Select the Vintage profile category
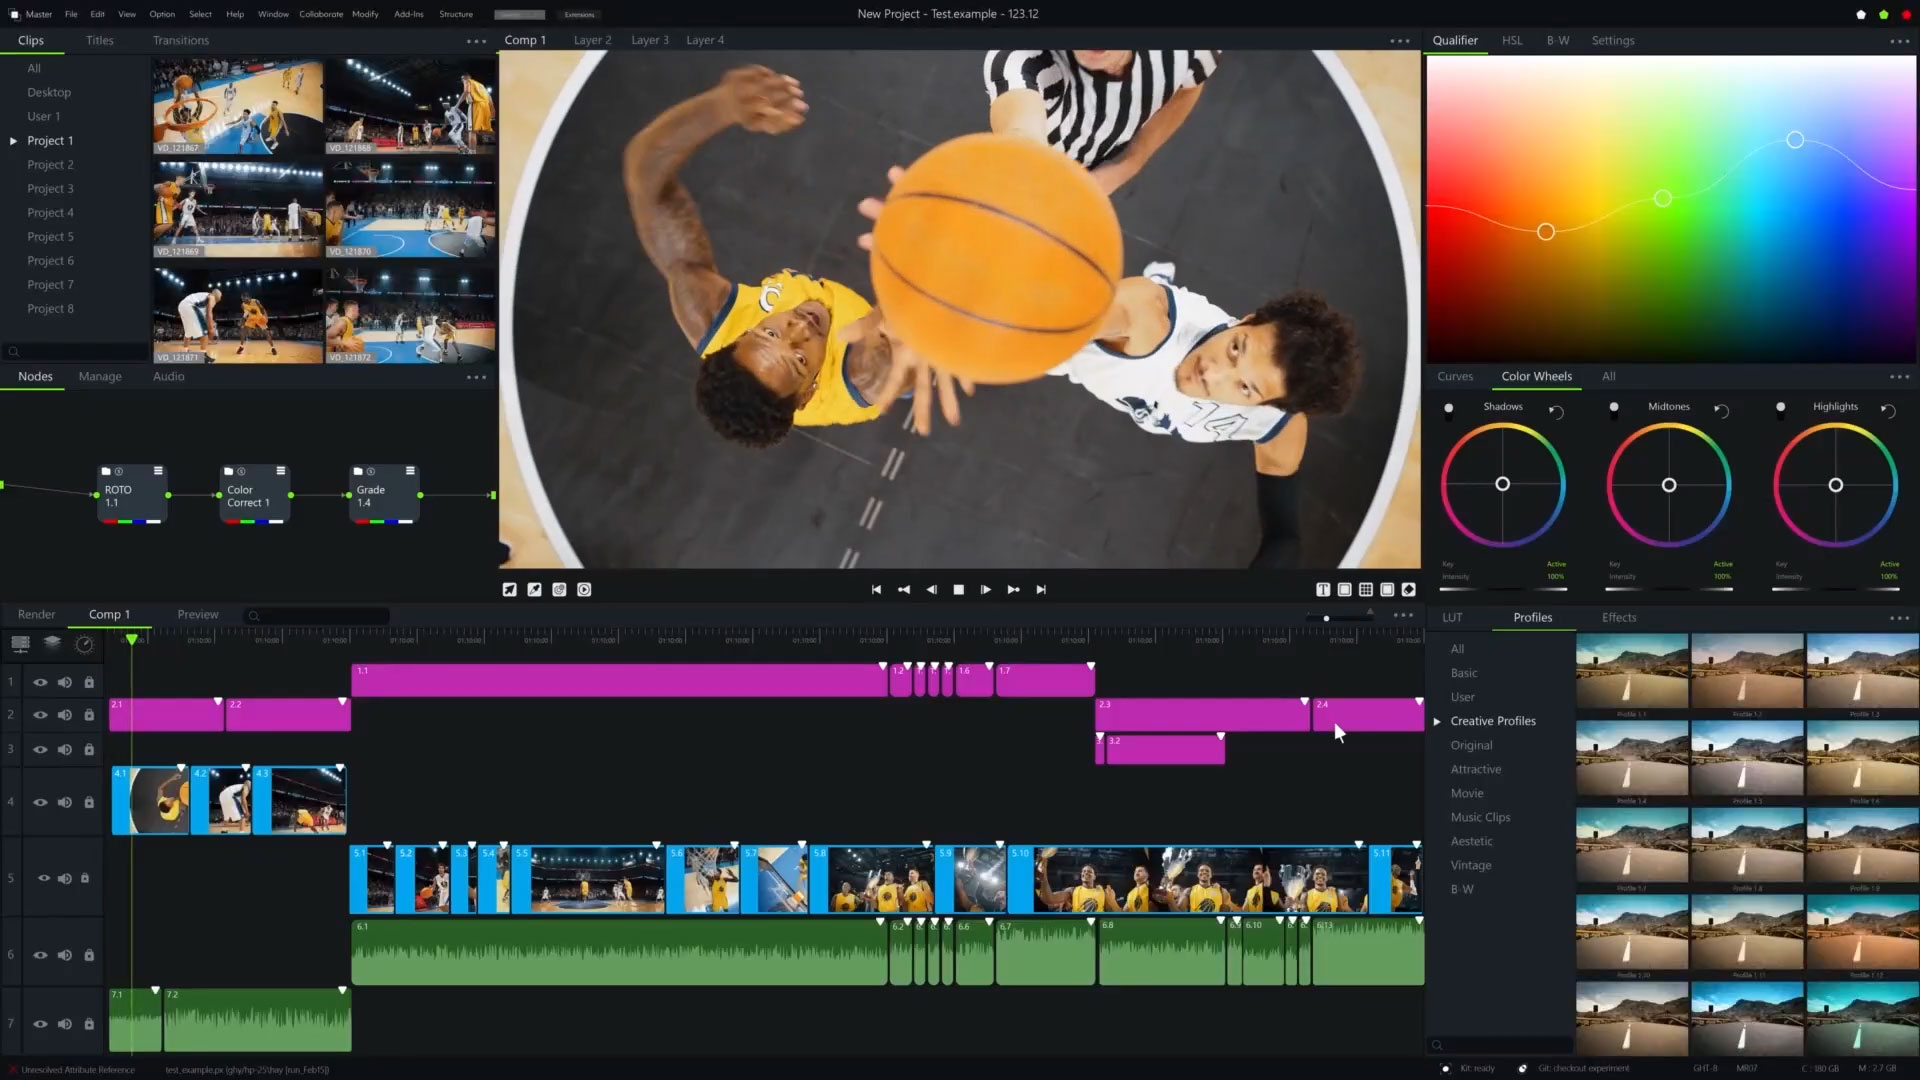Viewport: 1920px width, 1080px height. [1470, 865]
